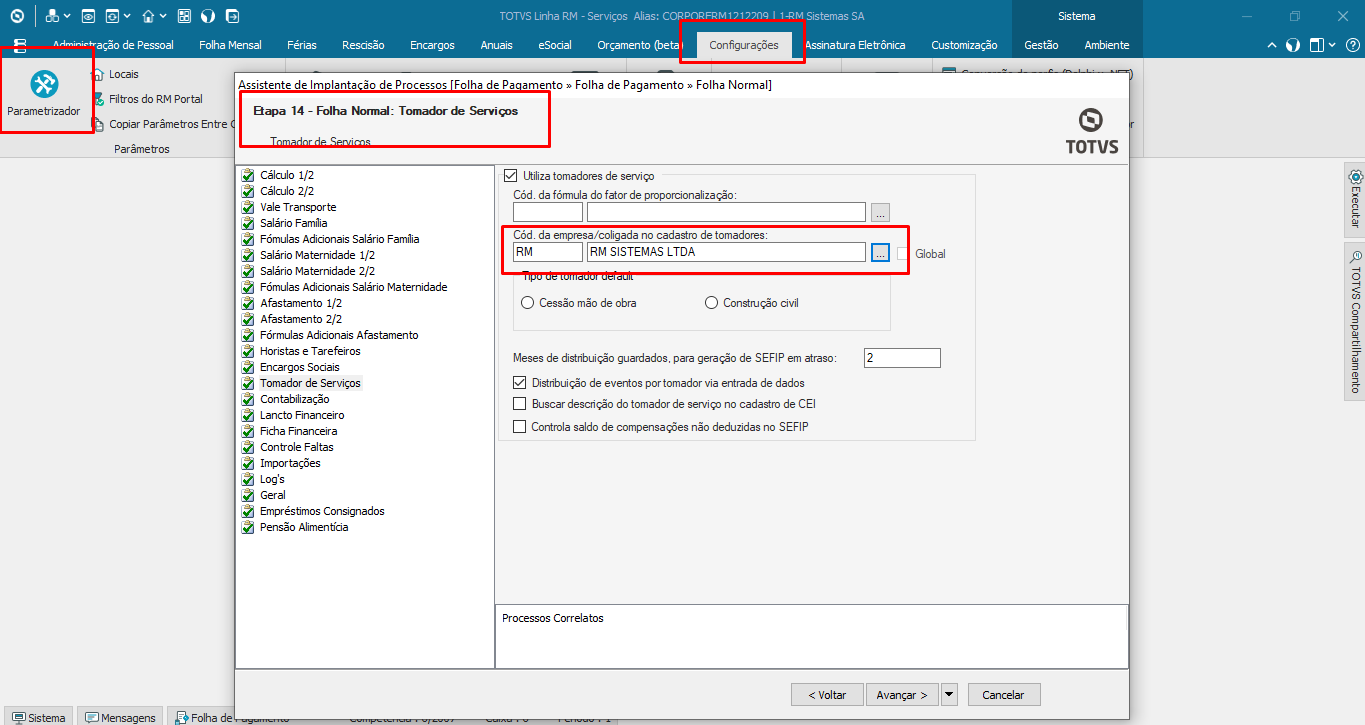This screenshot has width=1365, height=725.
Task: Uncheck Distribuição de eventos por tomador checkbox
Action: 519,382
